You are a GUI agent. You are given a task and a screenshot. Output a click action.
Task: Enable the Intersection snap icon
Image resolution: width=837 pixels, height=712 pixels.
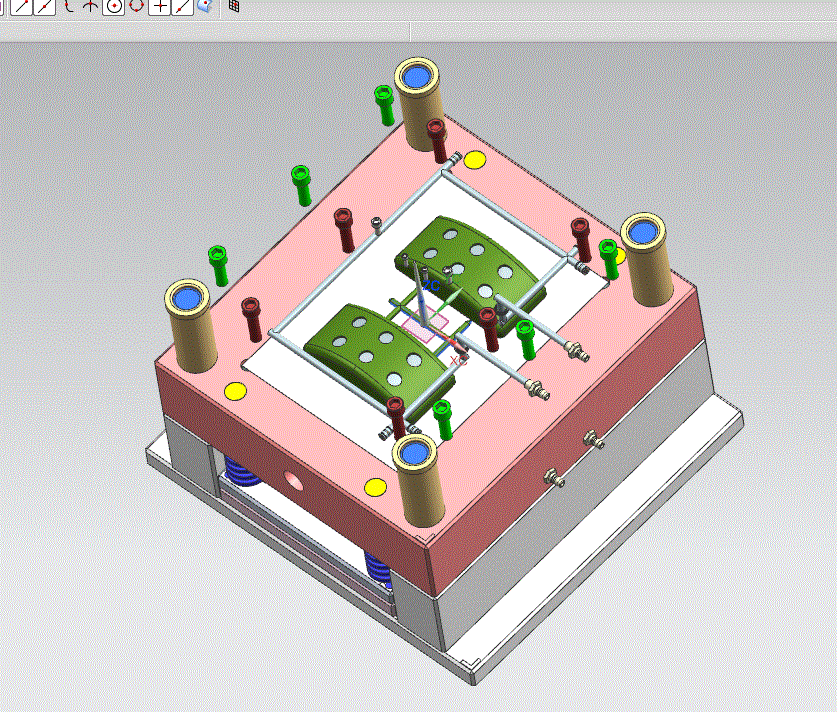[91, 6]
